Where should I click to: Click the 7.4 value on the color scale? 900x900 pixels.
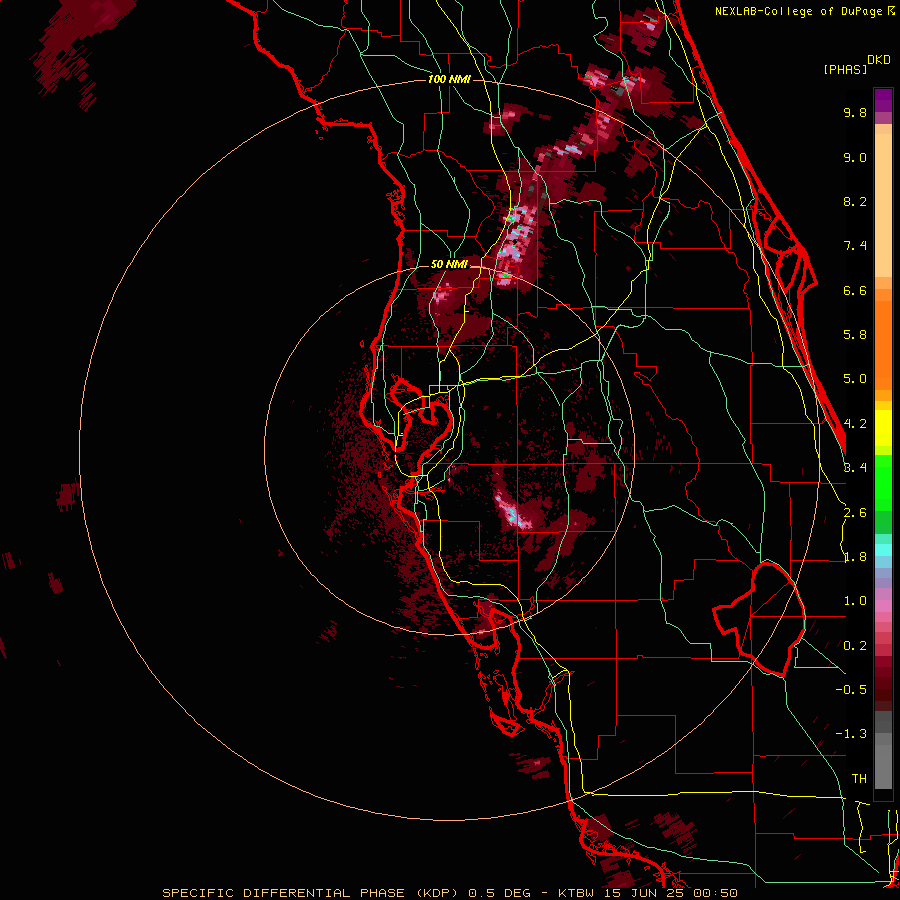[x=855, y=246]
